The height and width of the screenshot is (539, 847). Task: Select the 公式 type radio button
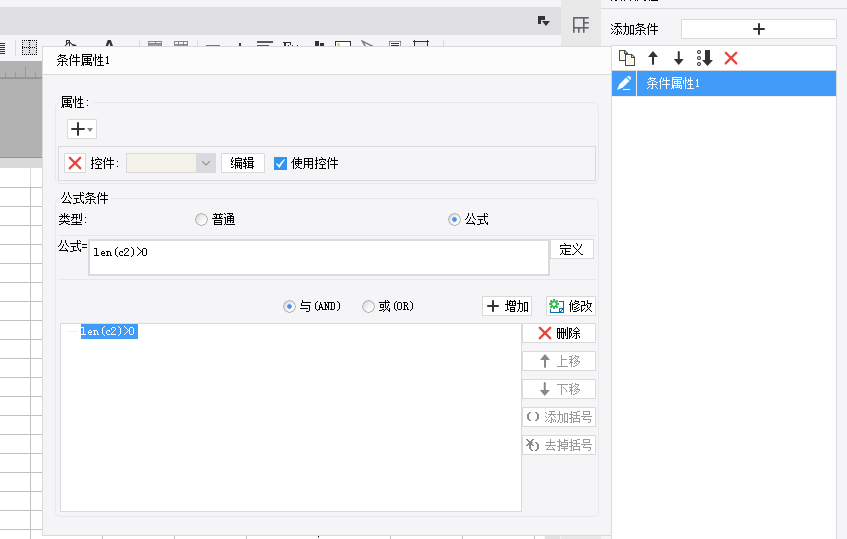tap(454, 219)
